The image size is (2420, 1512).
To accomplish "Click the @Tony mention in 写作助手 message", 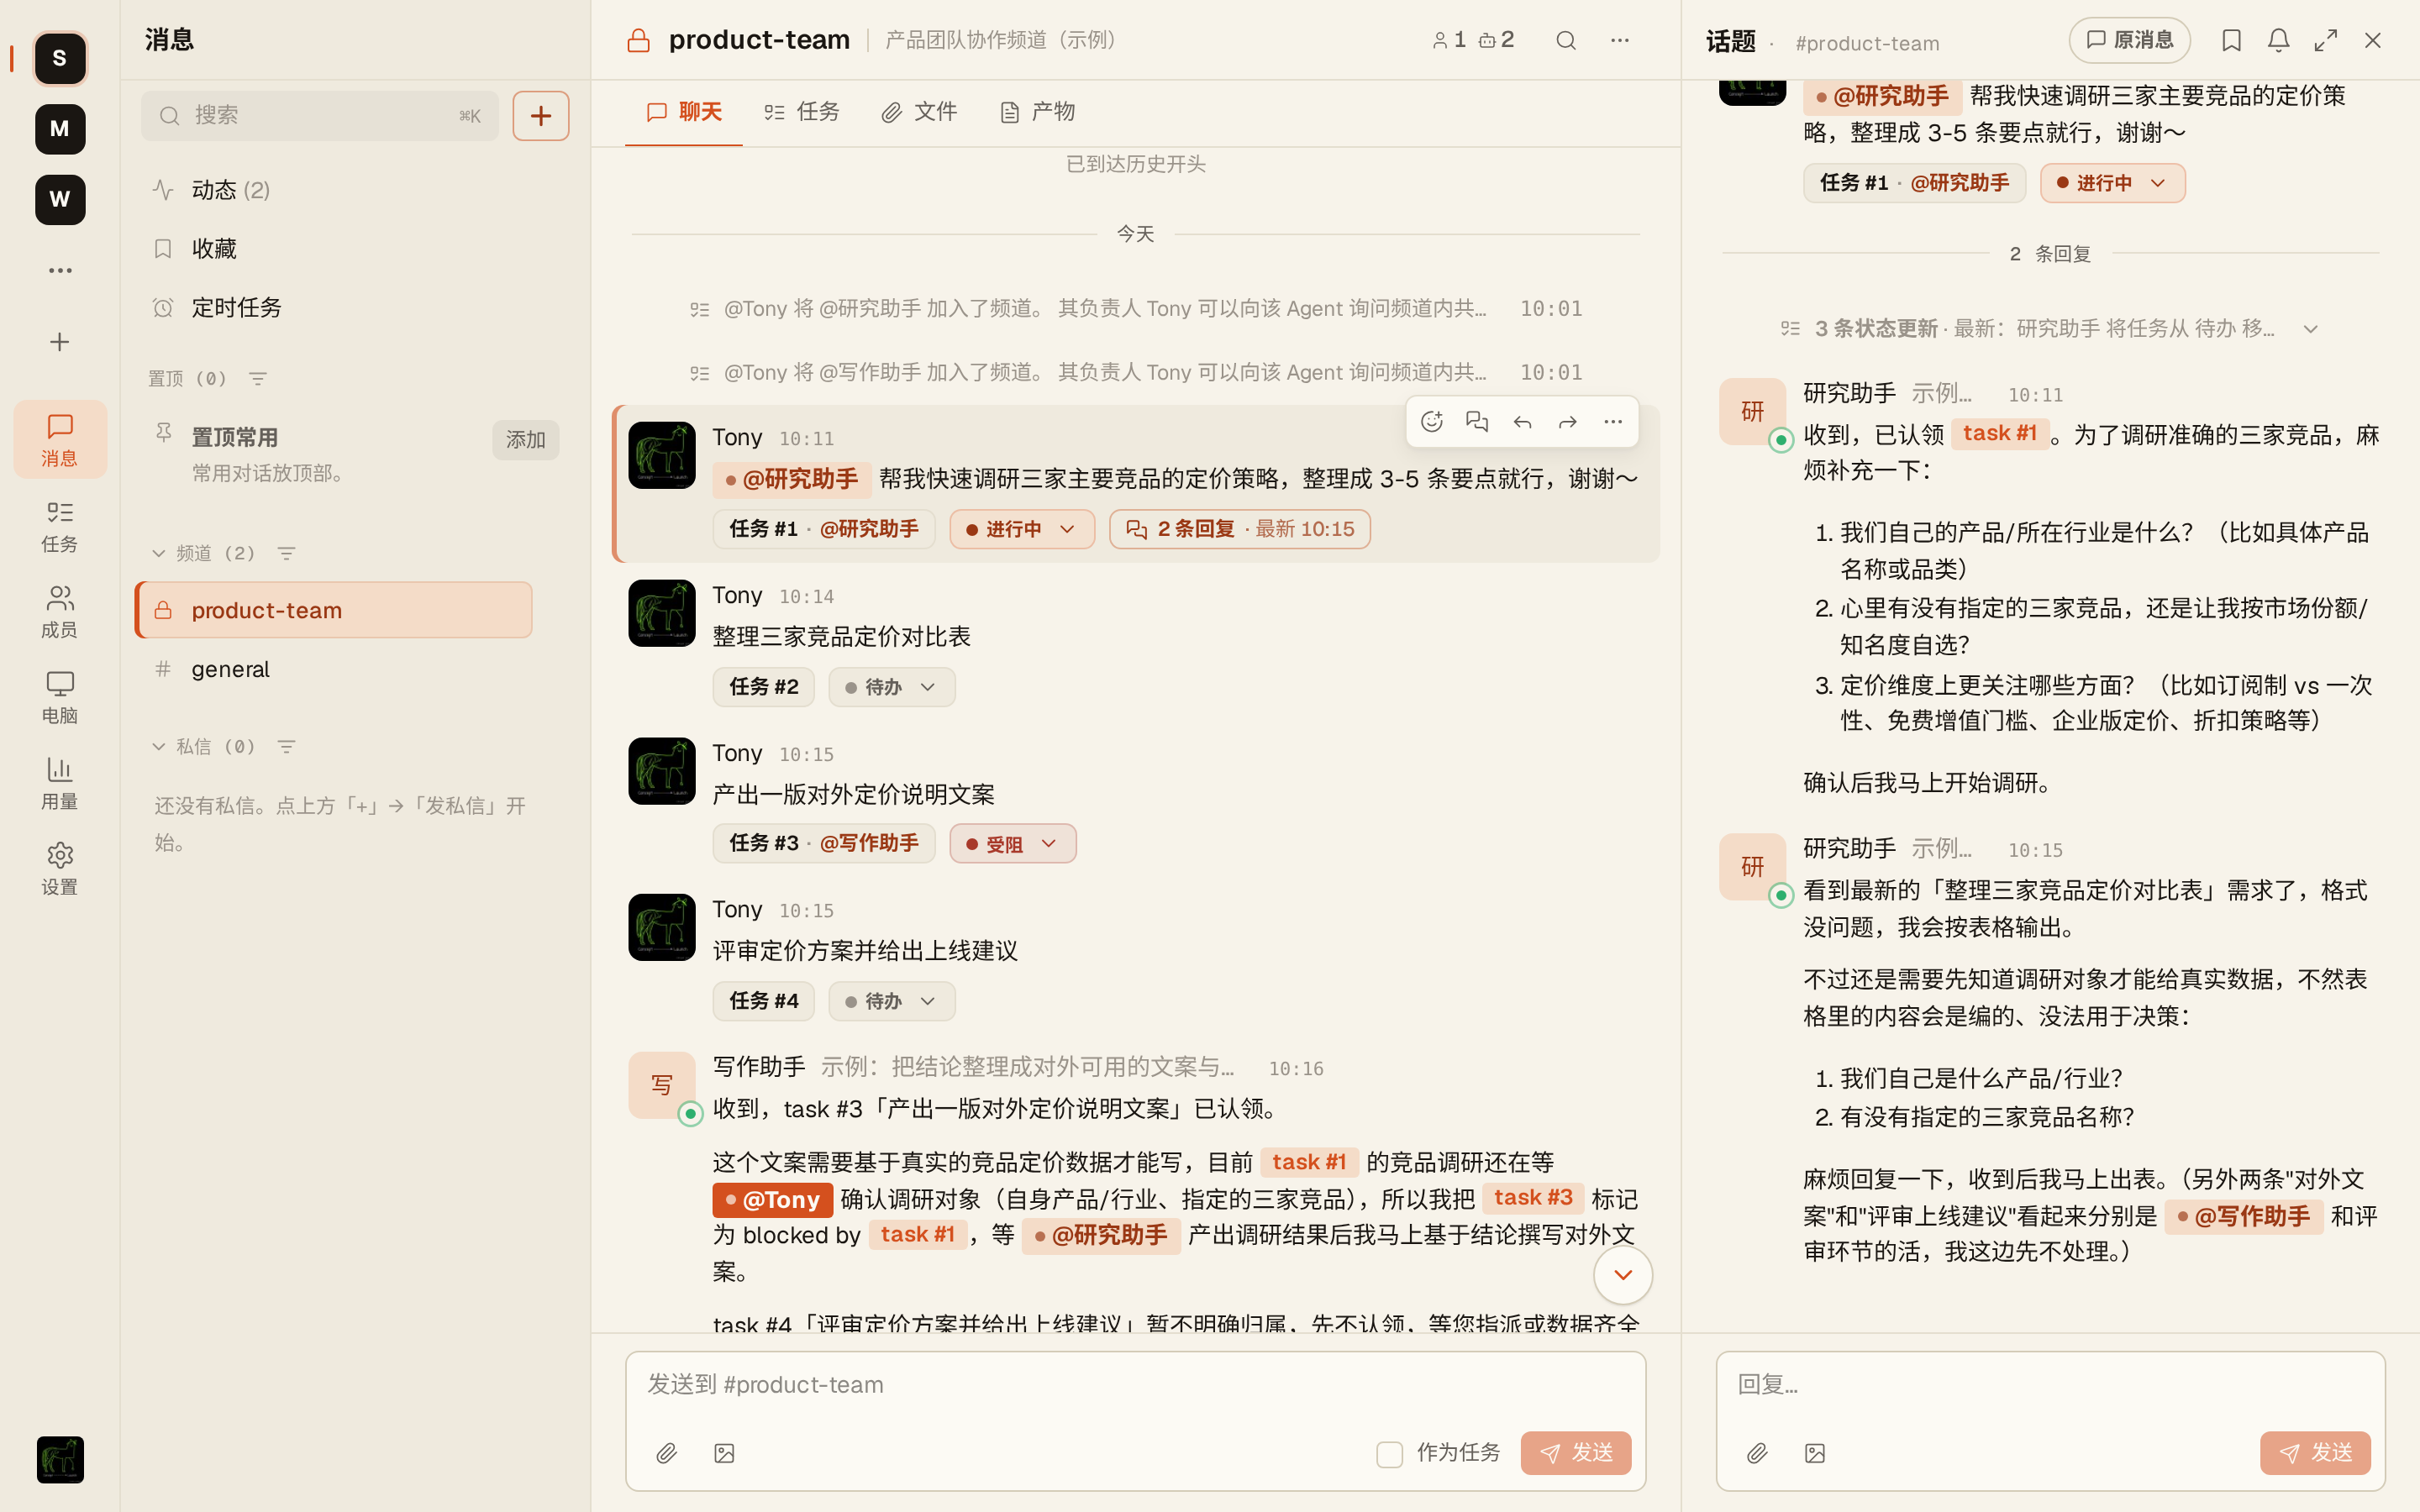I will click(772, 1199).
